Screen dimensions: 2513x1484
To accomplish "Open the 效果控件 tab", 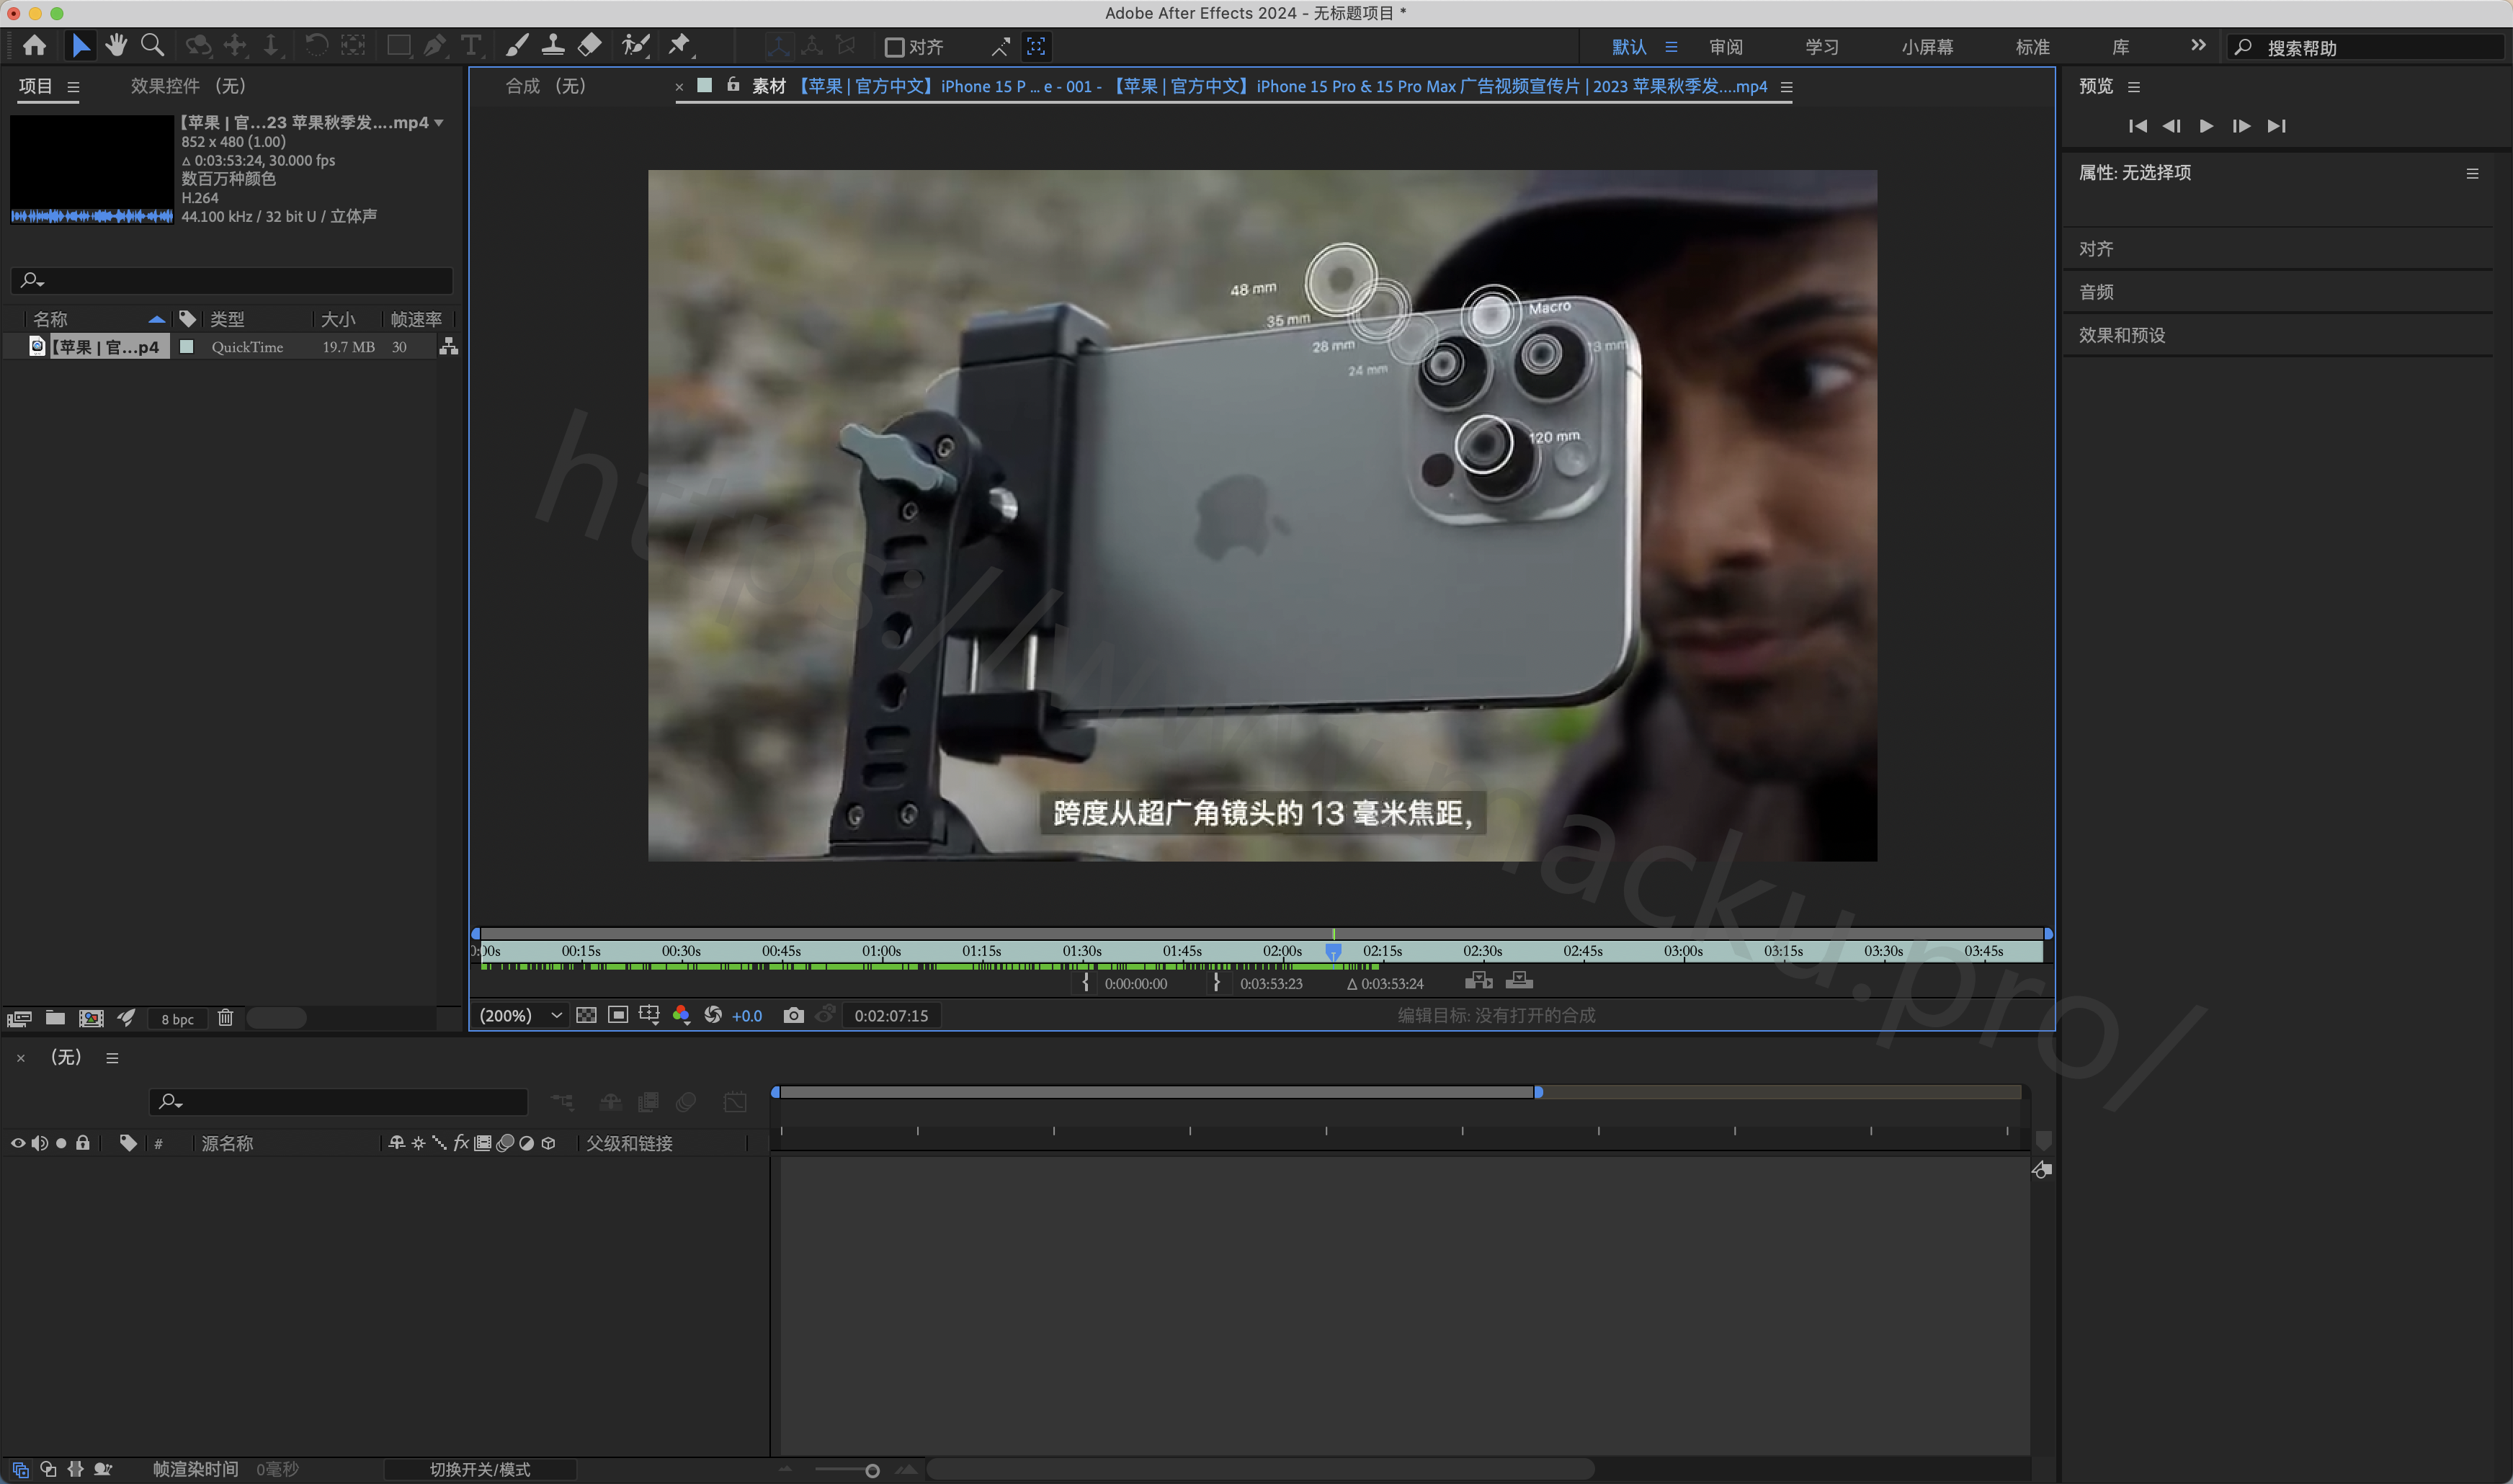I will tap(188, 86).
